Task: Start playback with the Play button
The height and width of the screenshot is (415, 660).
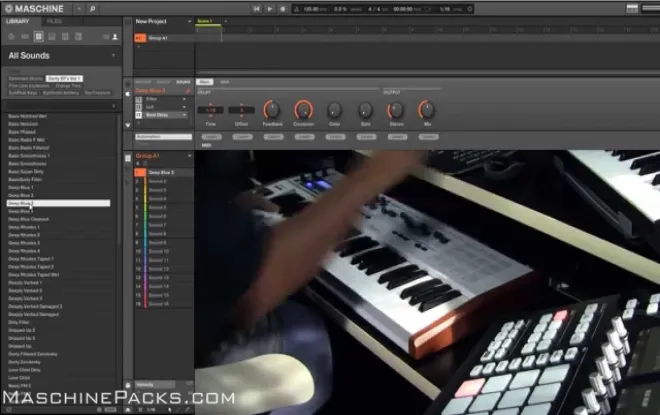Action: pyautogui.click(x=270, y=9)
